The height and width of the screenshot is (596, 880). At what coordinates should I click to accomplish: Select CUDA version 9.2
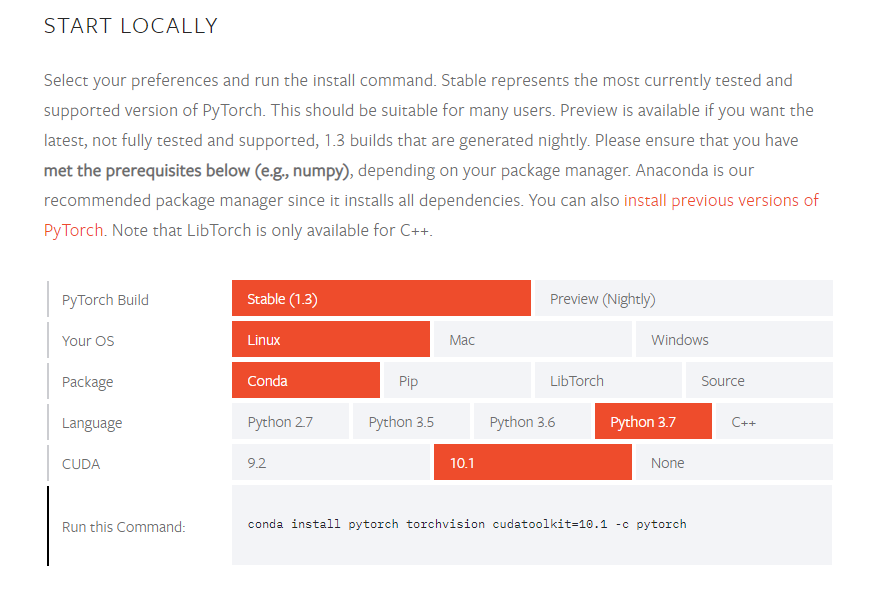(331, 462)
